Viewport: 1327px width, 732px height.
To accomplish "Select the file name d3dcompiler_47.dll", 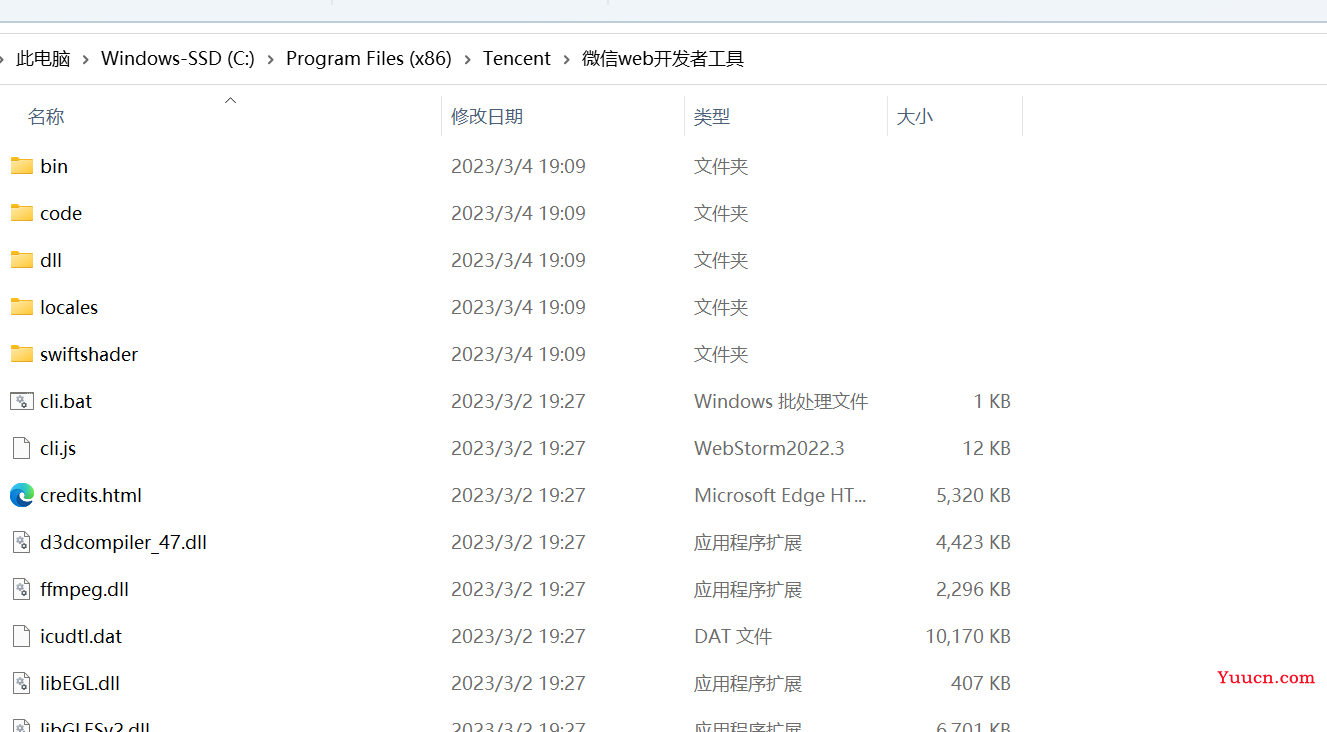I will coord(124,542).
